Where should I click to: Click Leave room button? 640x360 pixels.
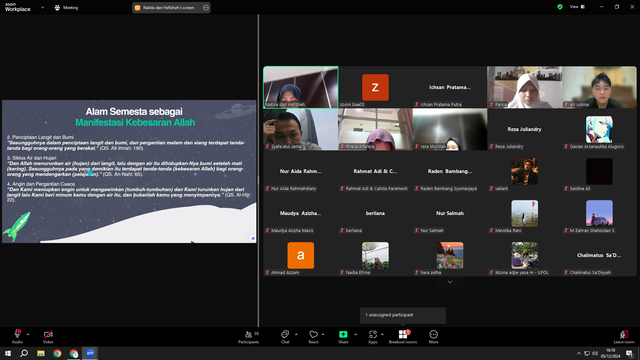click(624, 336)
